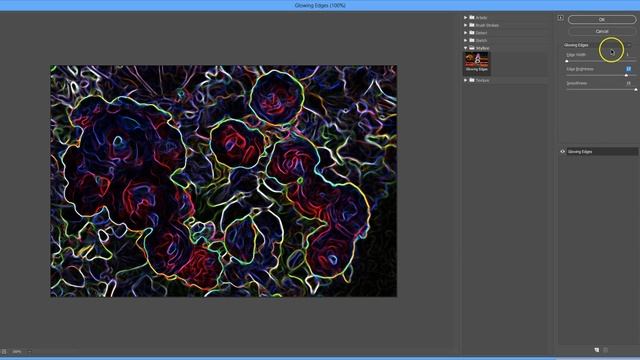The image size is (640, 360).
Task: Click the Cancel button
Action: [602, 31]
